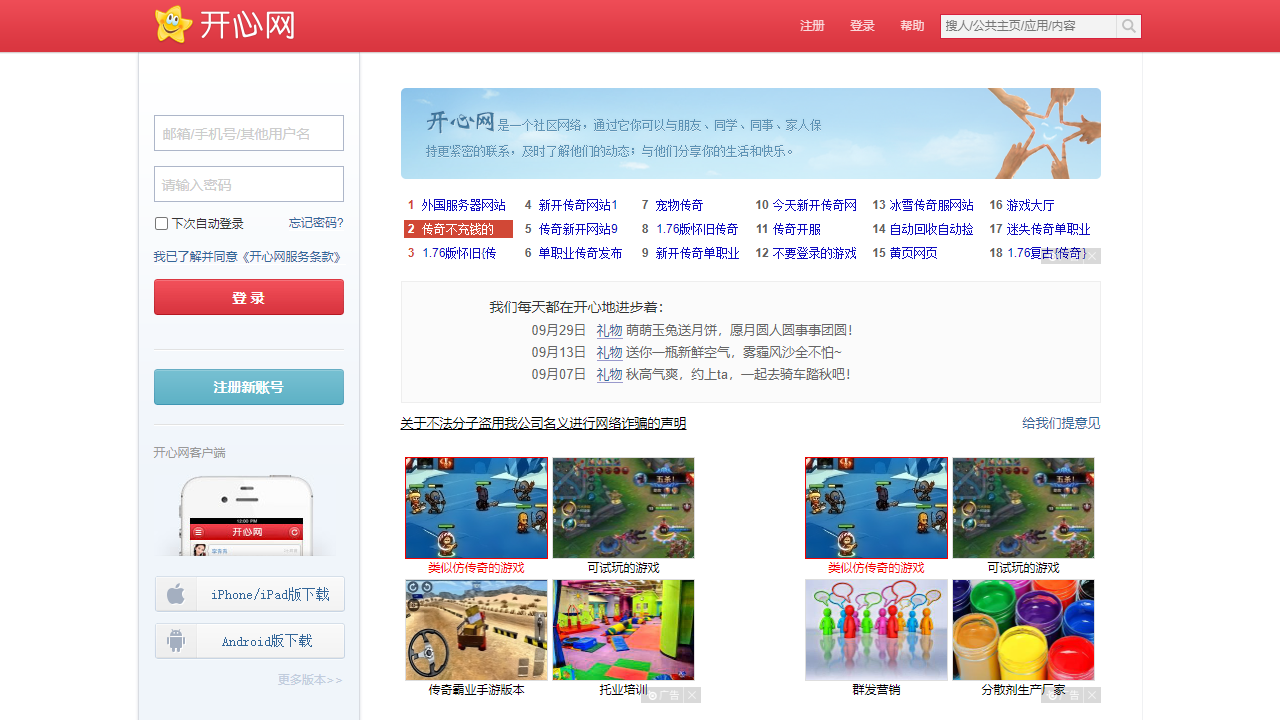
Task: Focus the 搜人/公共主页/应用/内容 search box
Action: 1028,26
